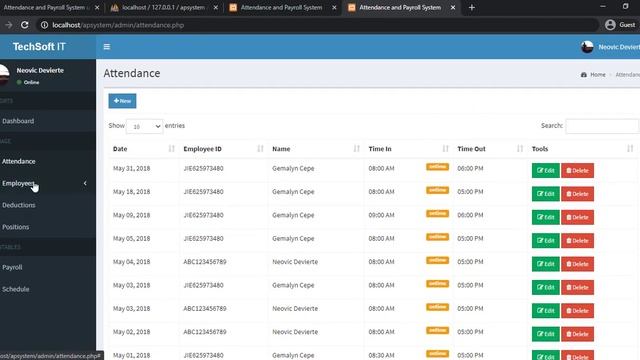Delete the May 04, 2018 attendance row

[x=577, y=264]
